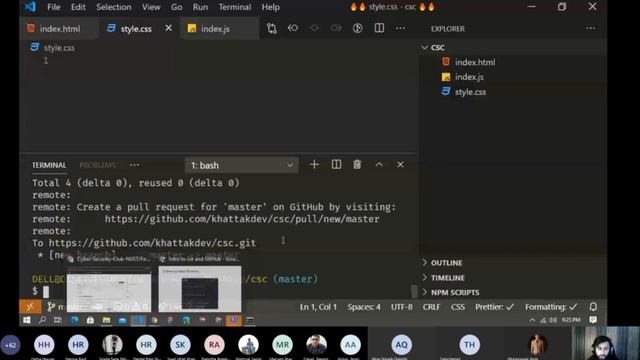Click the +62 more participants badge
The width and height of the screenshot is (640, 360).
tap(11, 345)
